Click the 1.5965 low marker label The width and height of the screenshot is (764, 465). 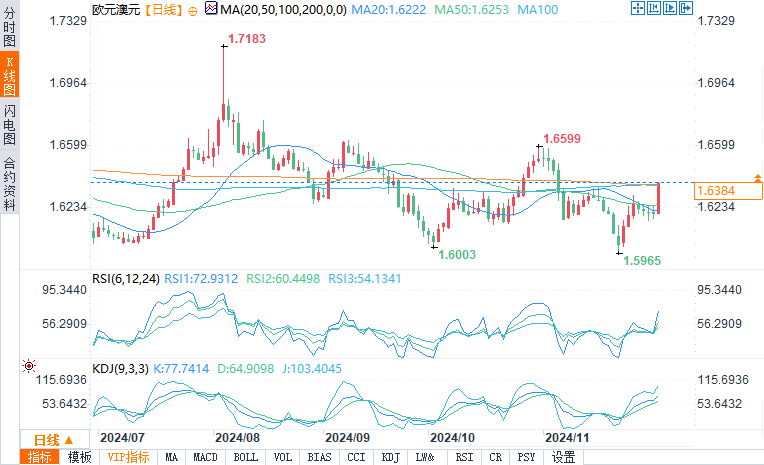642,261
